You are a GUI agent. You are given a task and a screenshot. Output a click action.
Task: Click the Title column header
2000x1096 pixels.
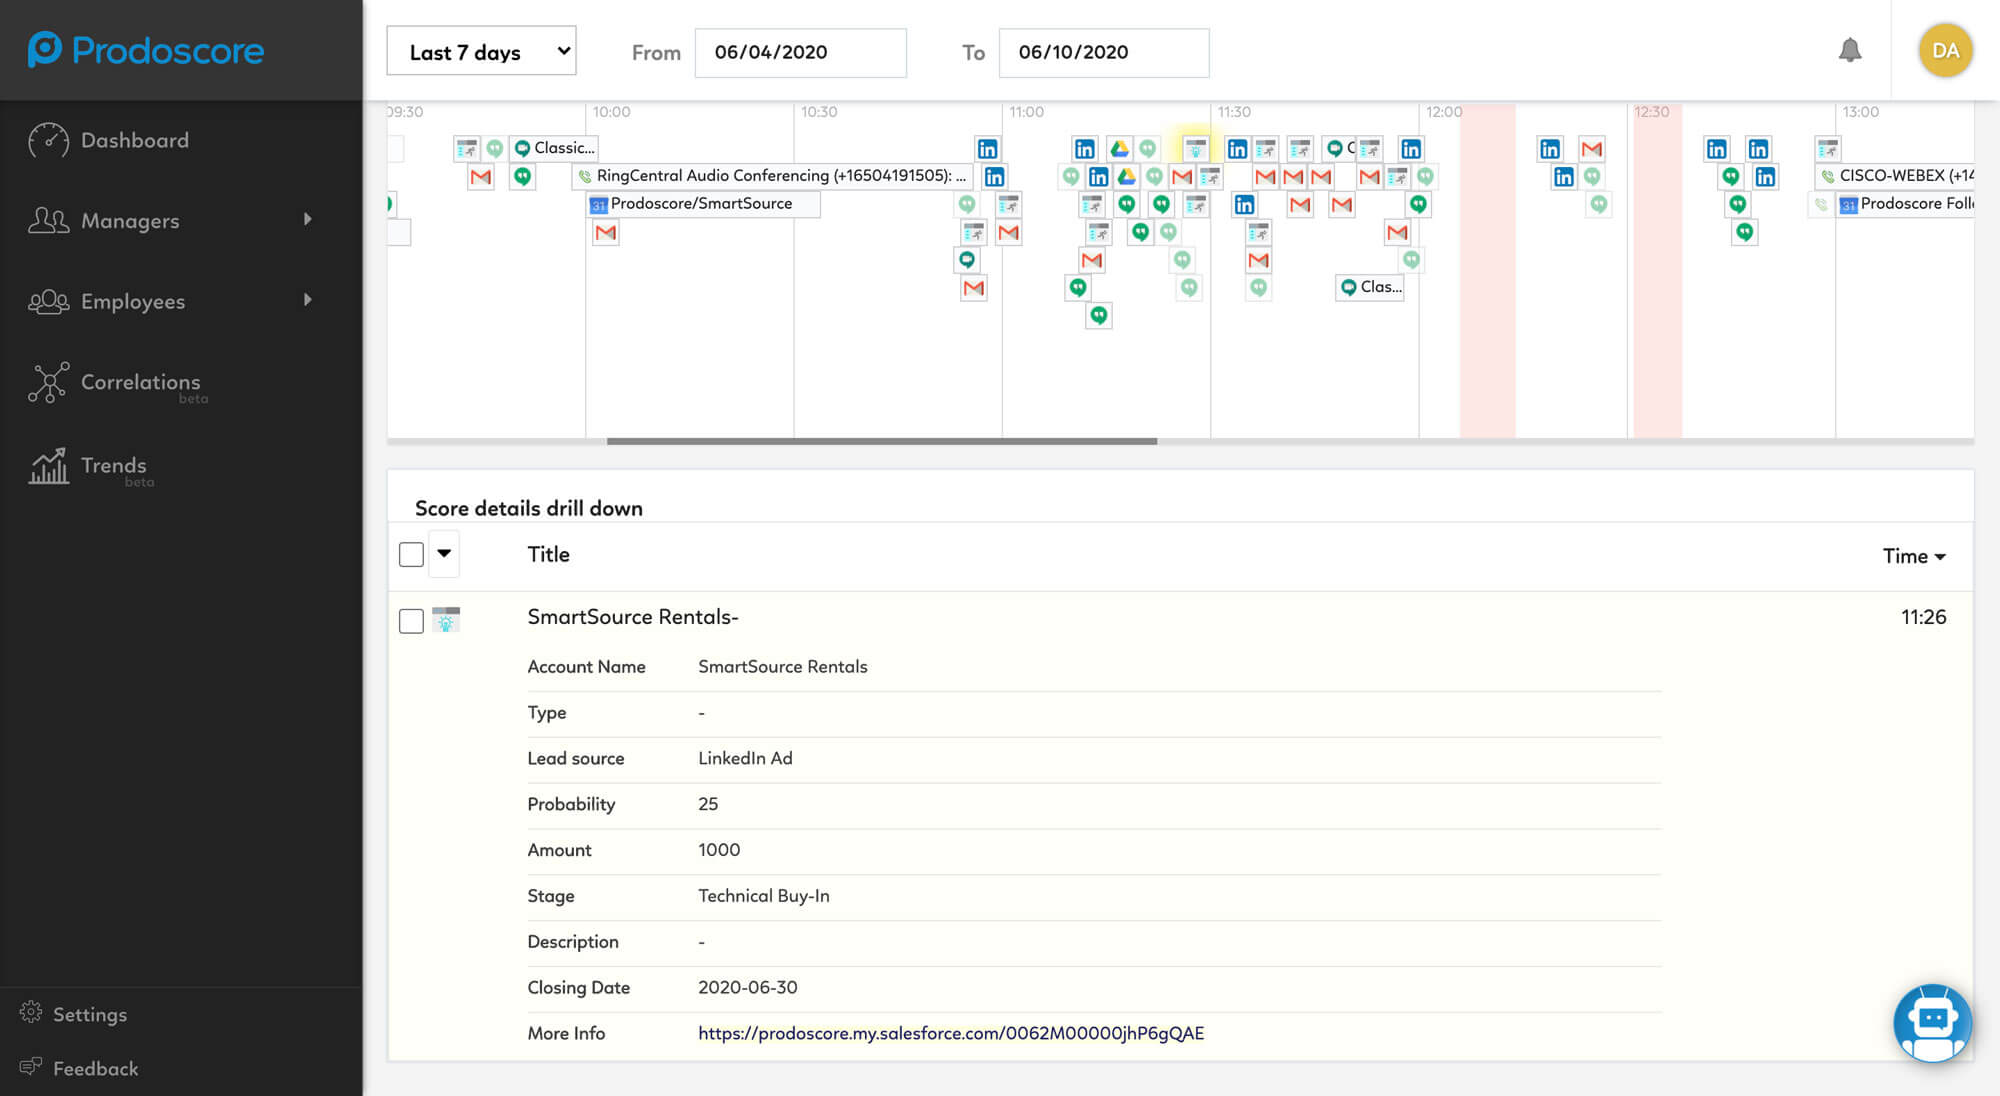point(548,554)
